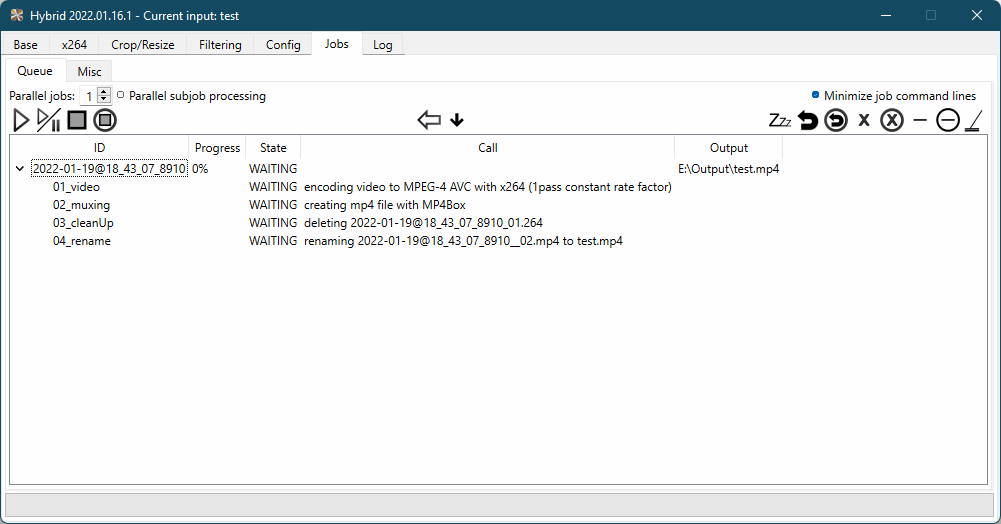Open the x264 tab
The height and width of the screenshot is (524, 1001).
click(x=74, y=45)
